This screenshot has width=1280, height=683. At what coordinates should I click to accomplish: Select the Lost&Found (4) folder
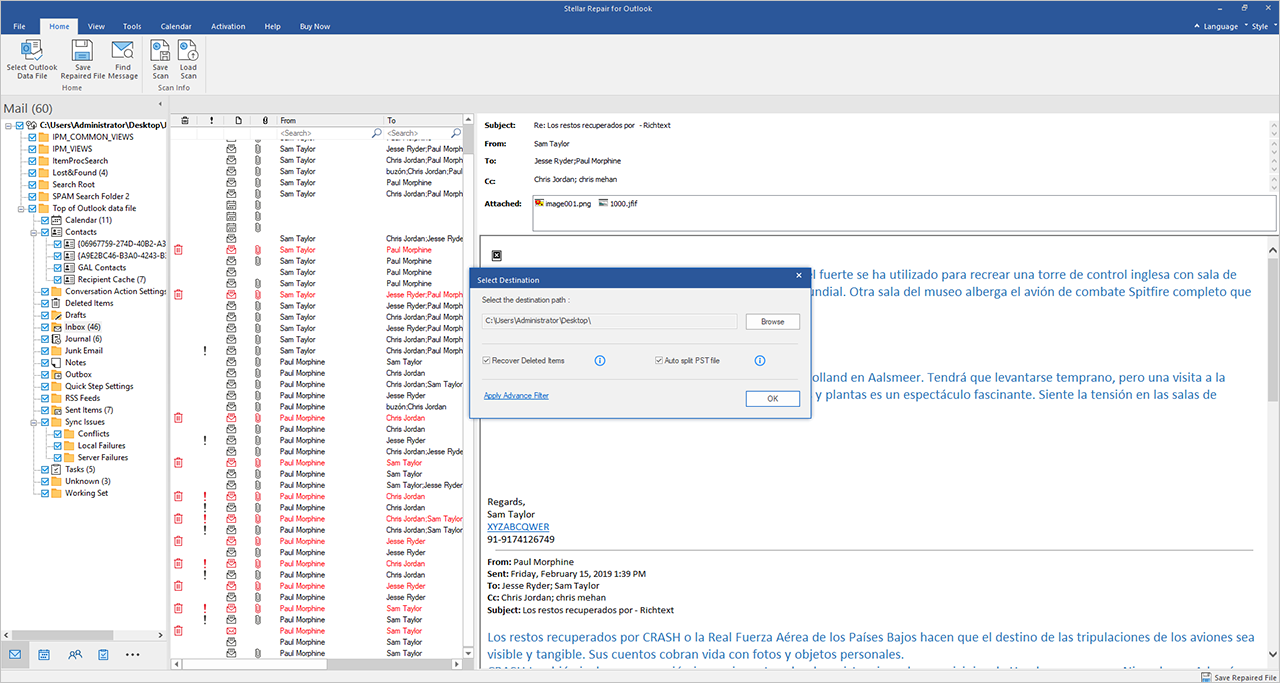tap(80, 172)
